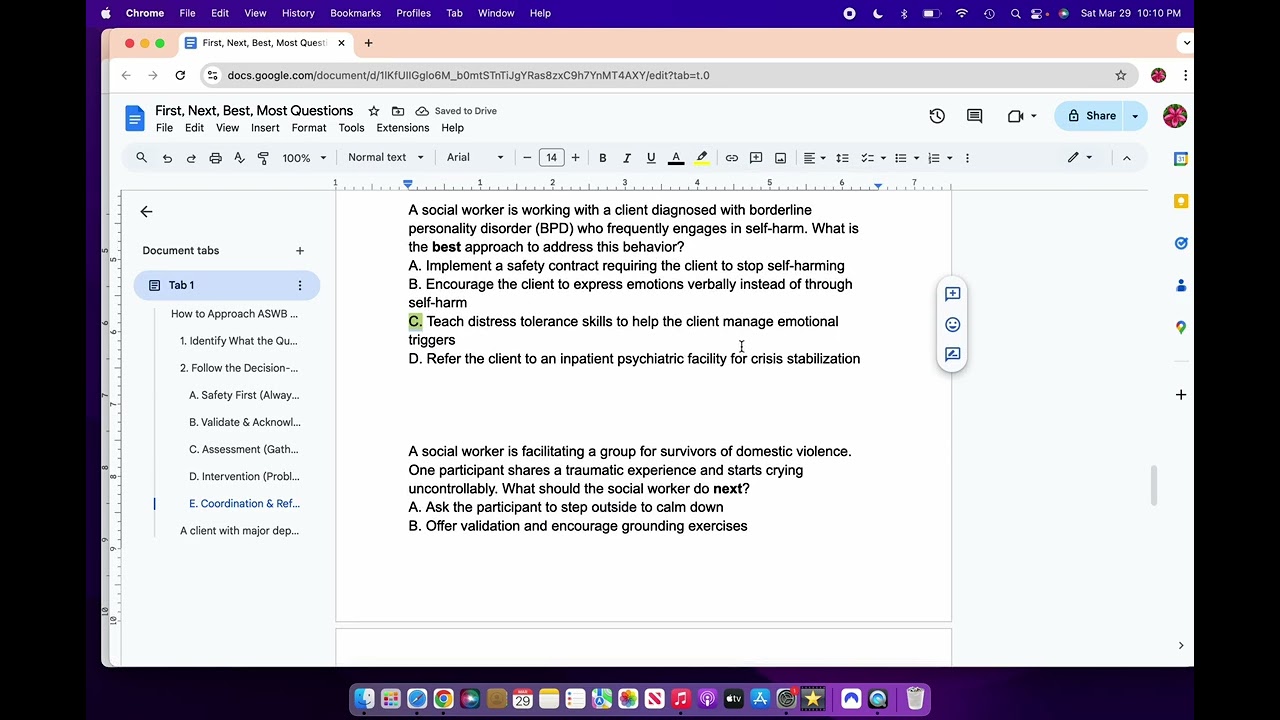Viewport: 1280px width, 720px height.
Task: Print the document
Action: [x=215, y=158]
